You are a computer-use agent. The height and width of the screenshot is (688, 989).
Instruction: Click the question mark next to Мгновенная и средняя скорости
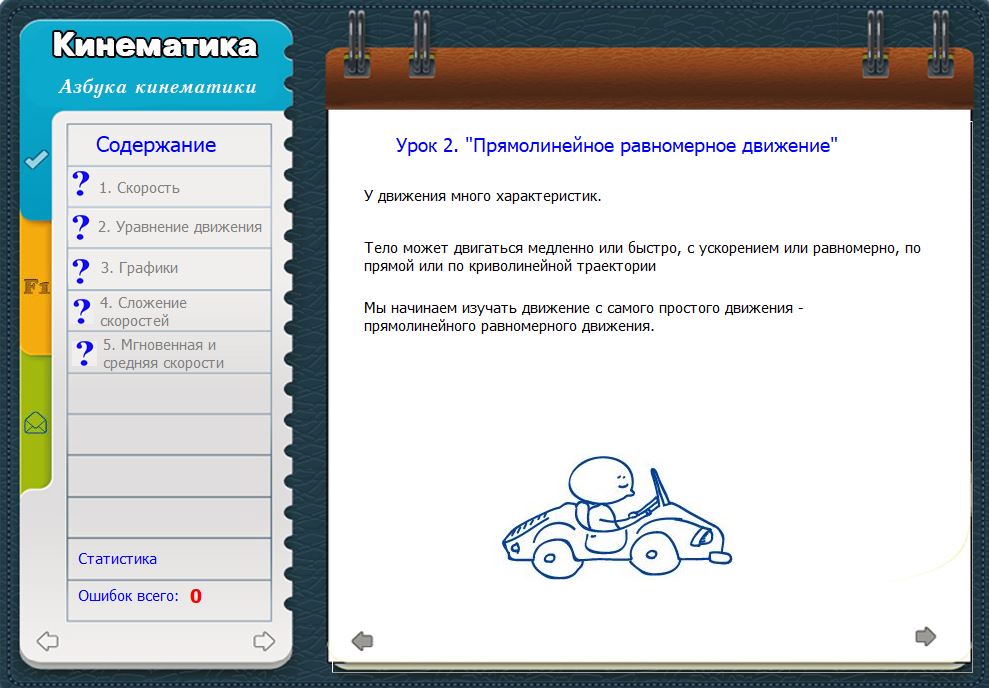coord(85,354)
